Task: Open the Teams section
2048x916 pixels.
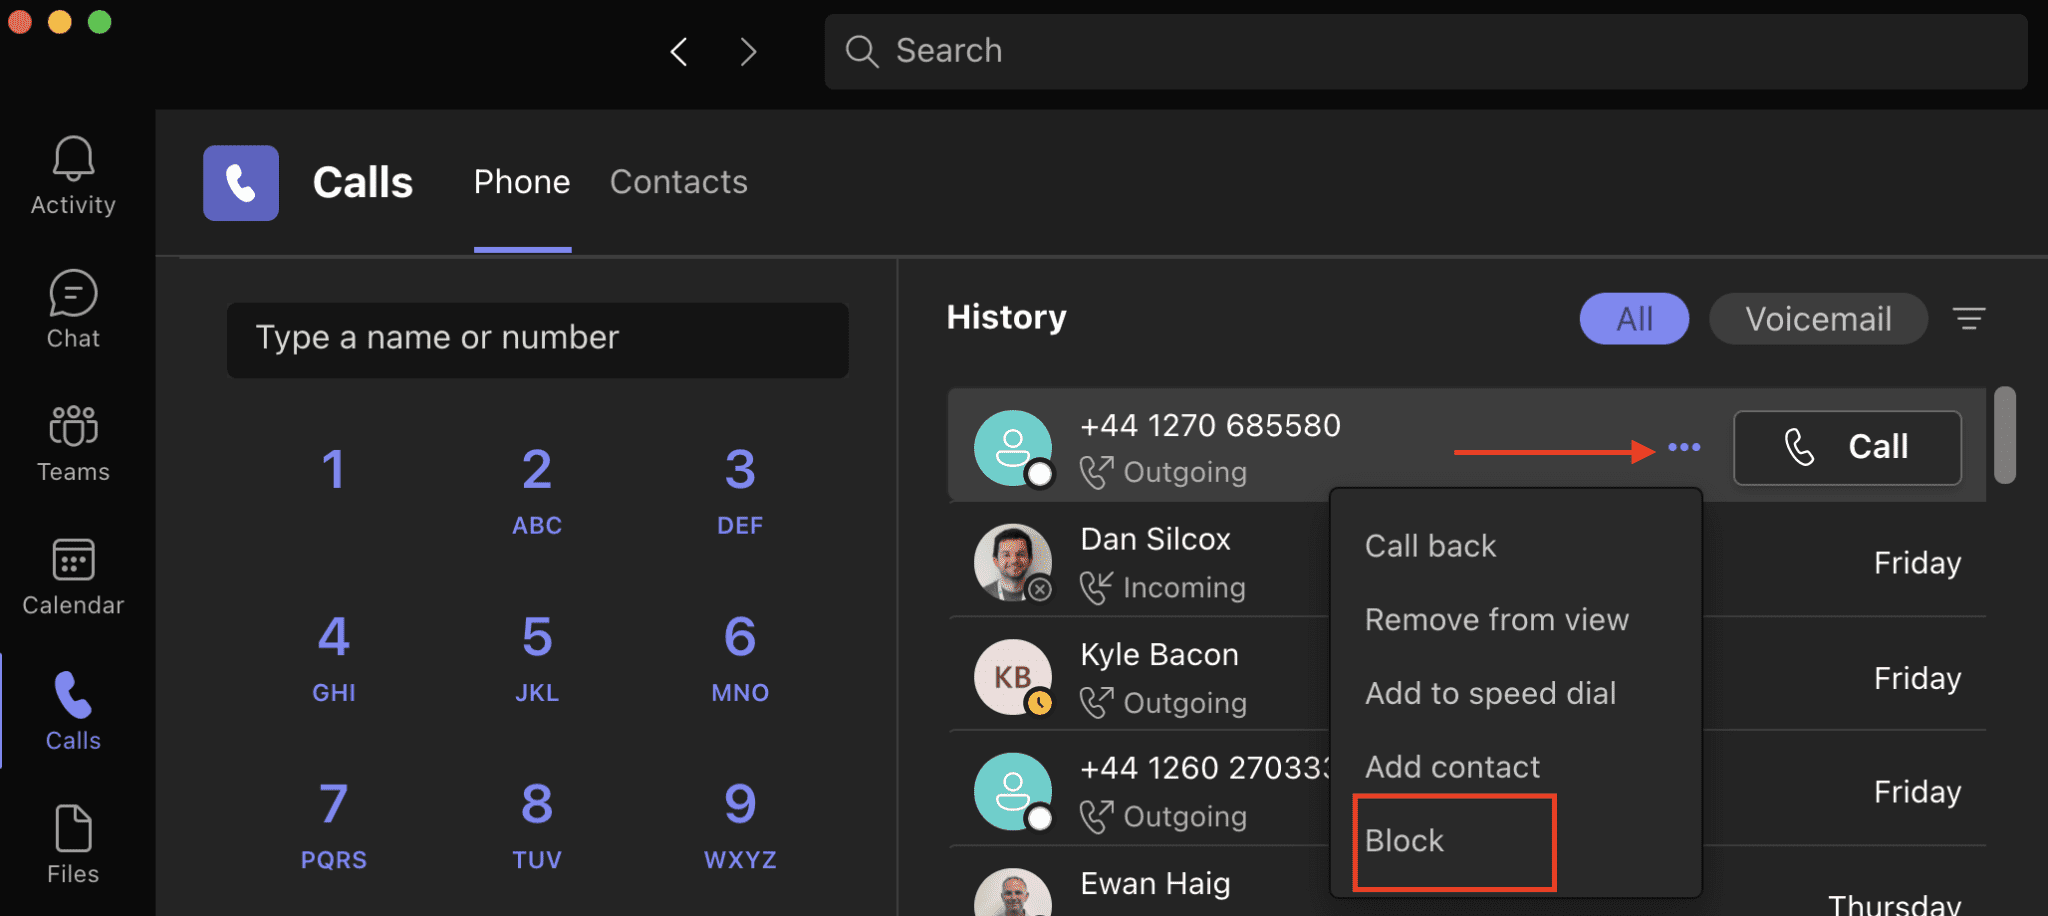Action: click(x=72, y=441)
